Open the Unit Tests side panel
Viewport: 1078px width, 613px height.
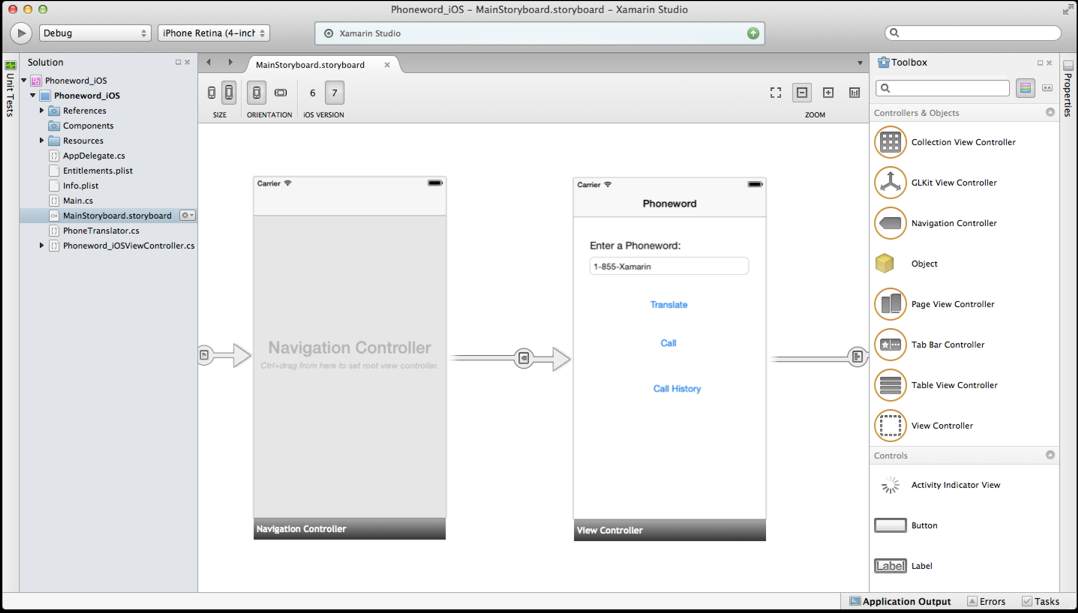[x=10, y=89]
